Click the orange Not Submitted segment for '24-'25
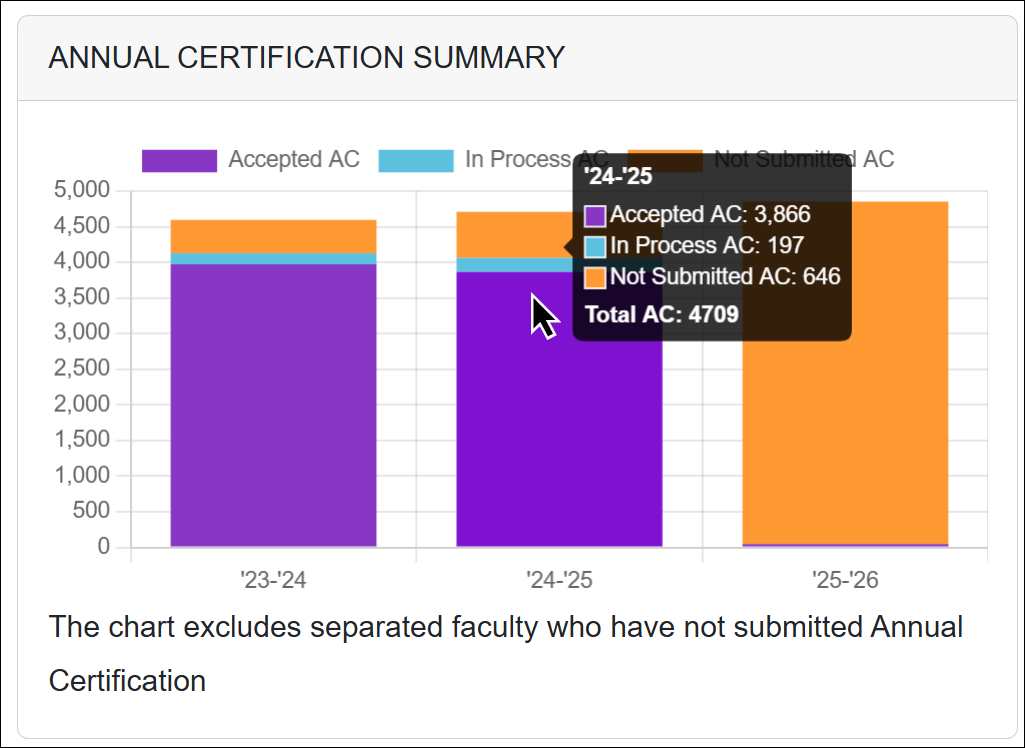 (510, 234)
